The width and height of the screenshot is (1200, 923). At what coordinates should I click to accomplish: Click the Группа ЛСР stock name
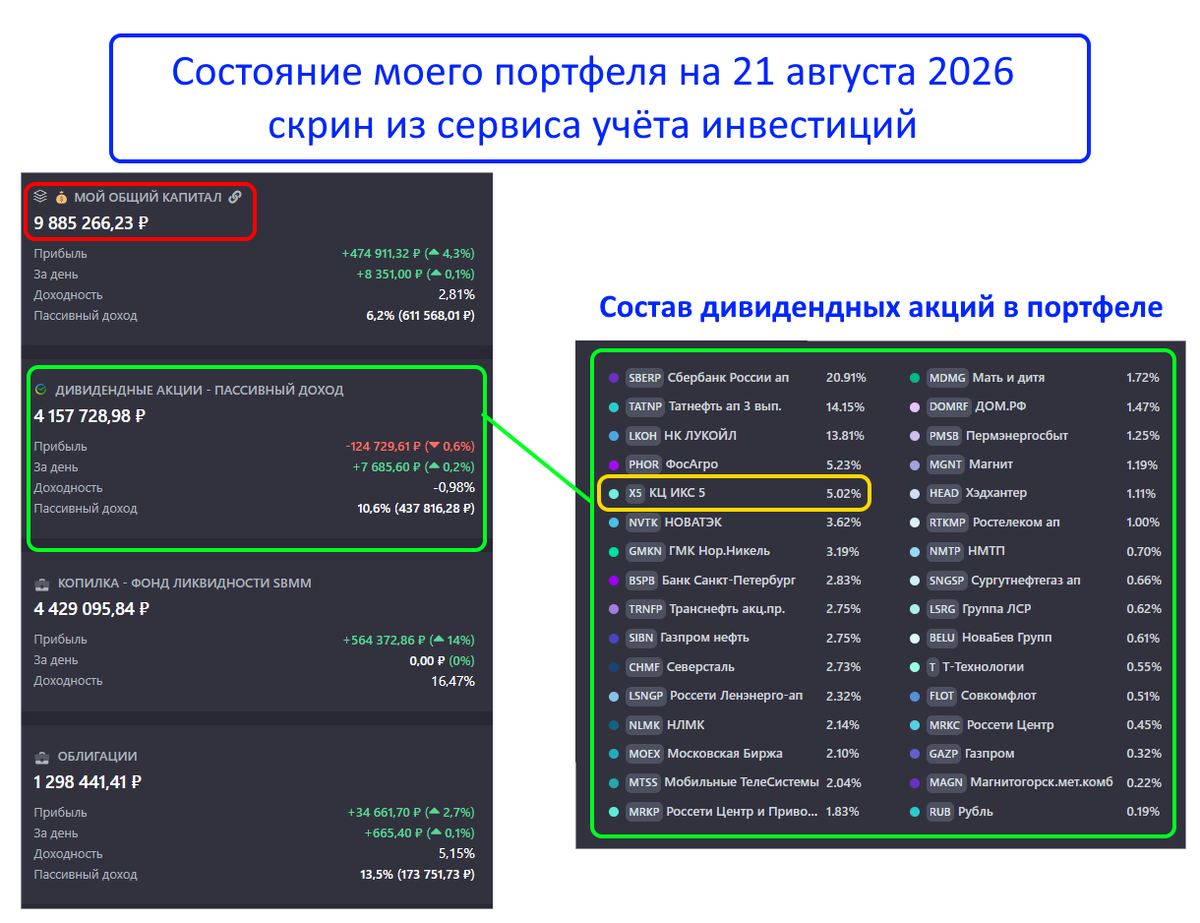tap(998, 609)
